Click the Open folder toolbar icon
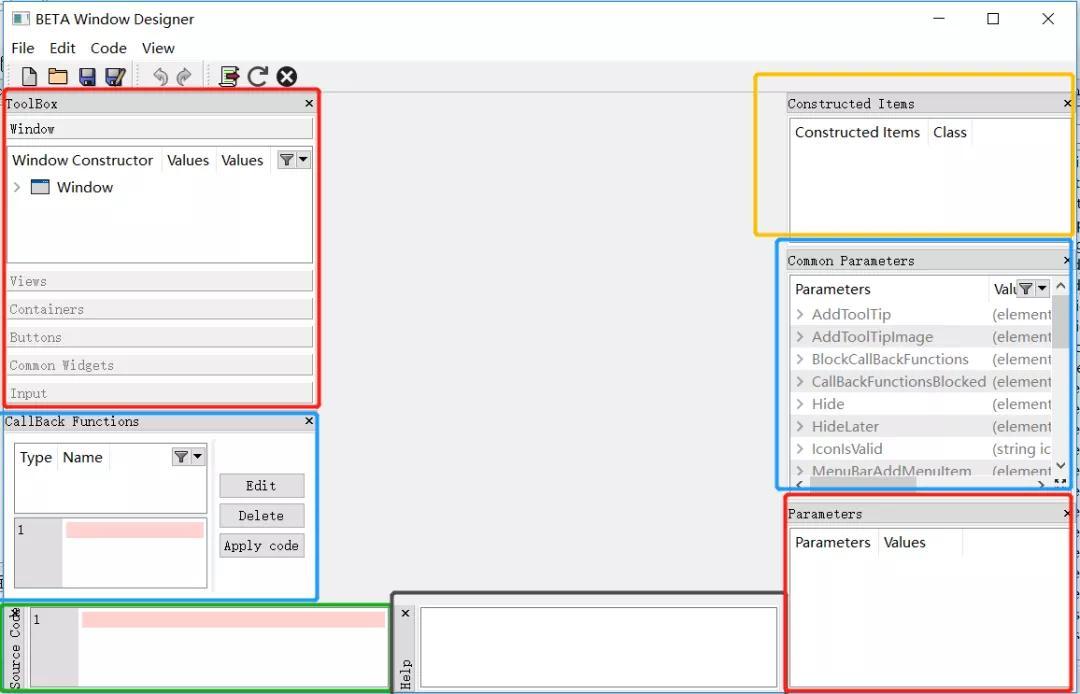Viewport: 1080px width, 694px height. (x=58, y=76)
